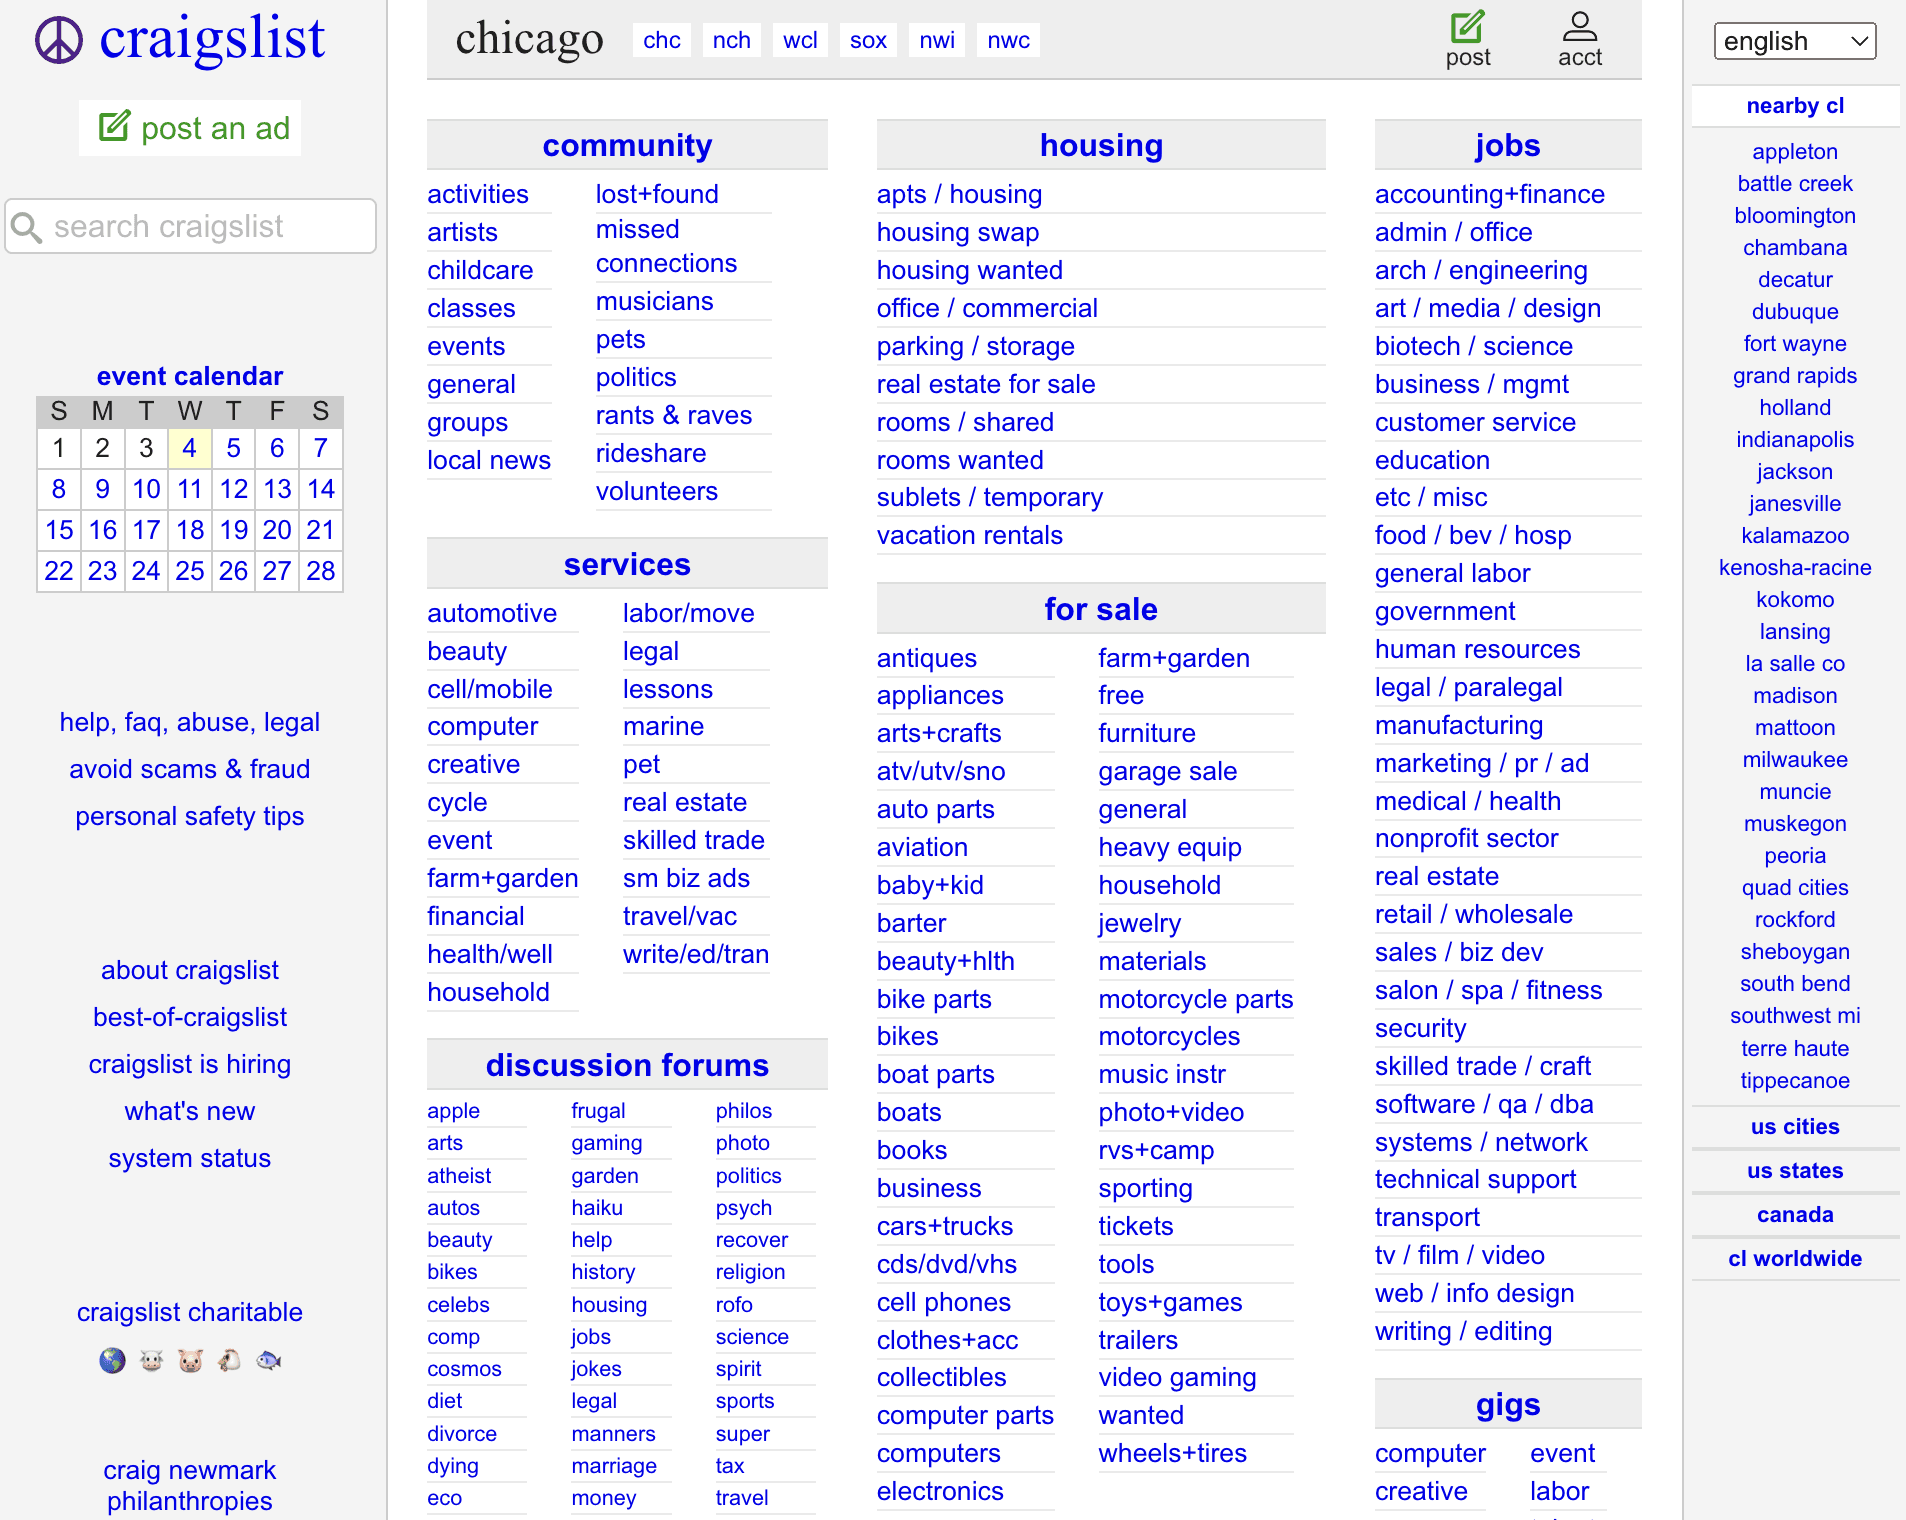
Task: Open the community section header
Action: click(x=627, y=145)
